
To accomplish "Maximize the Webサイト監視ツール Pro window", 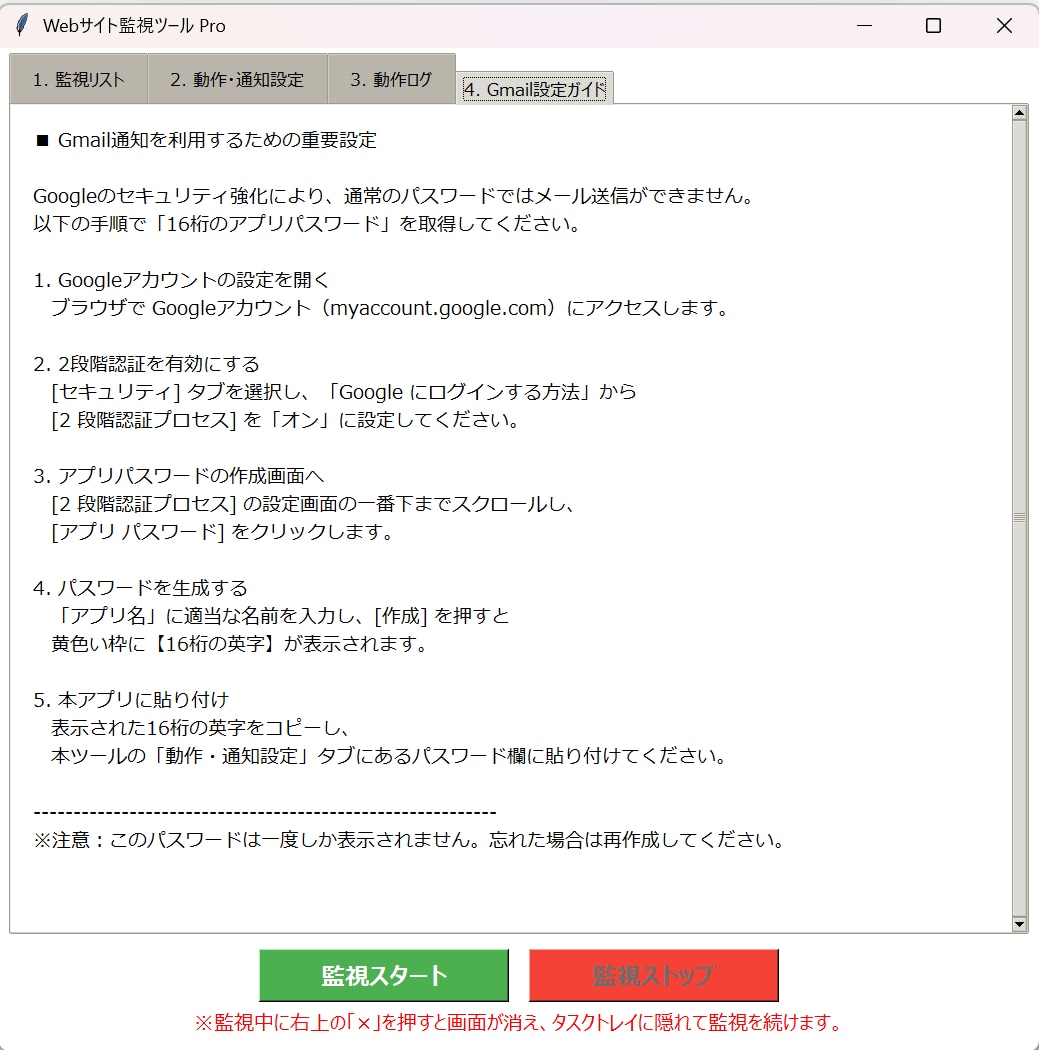I will tap(933, 25).
